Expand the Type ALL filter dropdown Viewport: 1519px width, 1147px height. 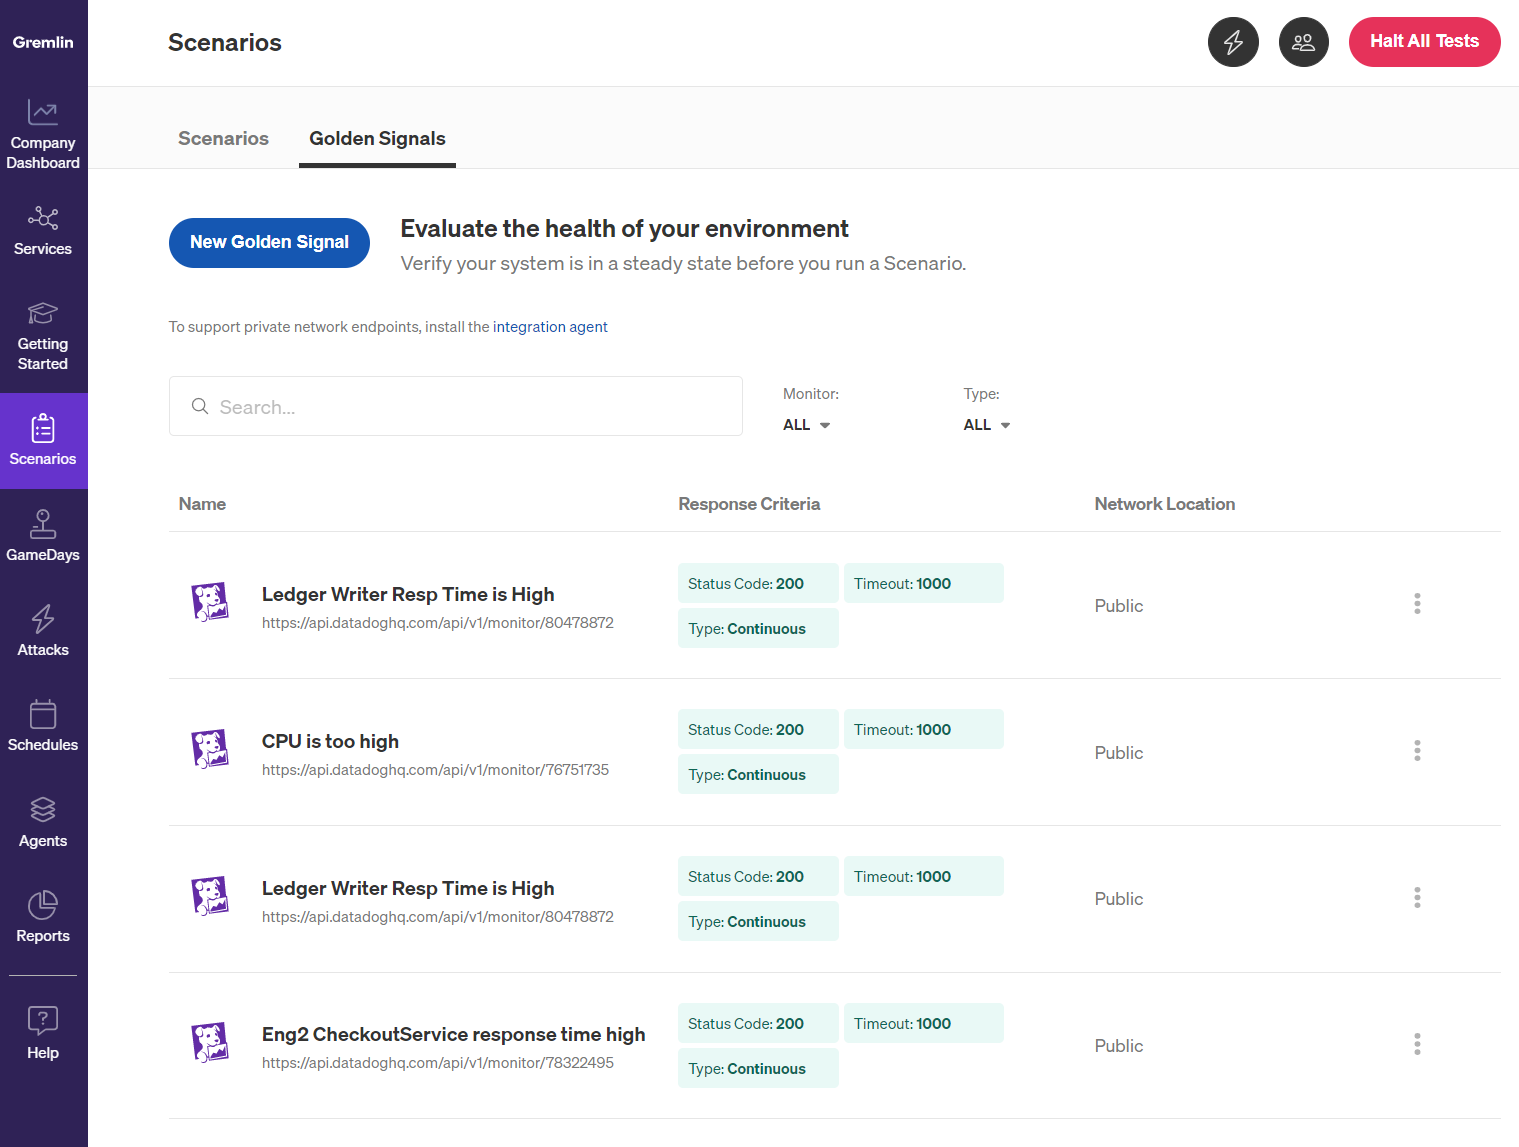point(987,425)
